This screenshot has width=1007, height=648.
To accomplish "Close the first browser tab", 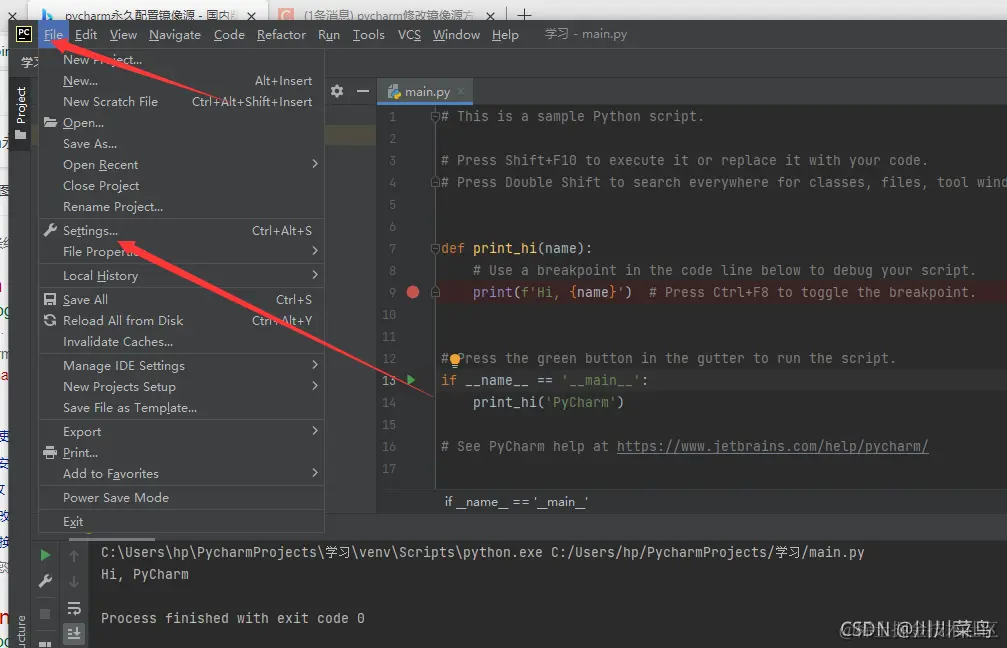I will [252, 15].
